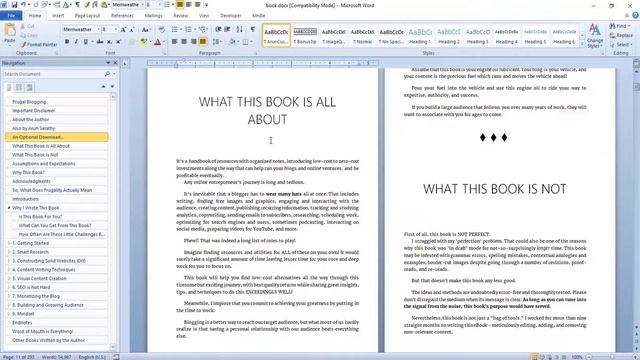Image resolution: width=640 pixels, height=360 pixels.
Task: Click the Browse headings tab icon in Navigation
Action: pos(9,87)
